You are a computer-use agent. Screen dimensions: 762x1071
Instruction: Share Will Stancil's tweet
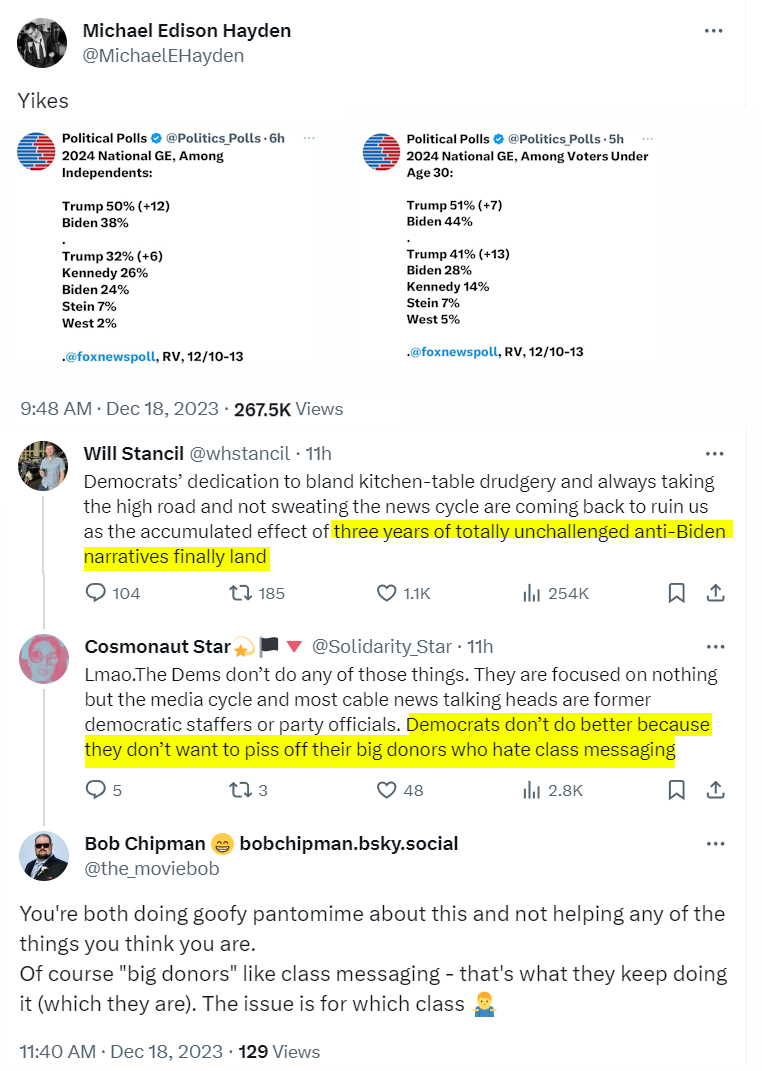715,593
